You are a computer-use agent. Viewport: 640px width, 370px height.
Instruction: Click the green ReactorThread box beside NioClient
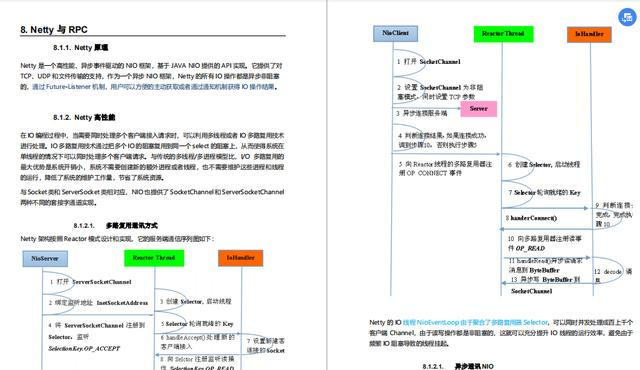503,34
